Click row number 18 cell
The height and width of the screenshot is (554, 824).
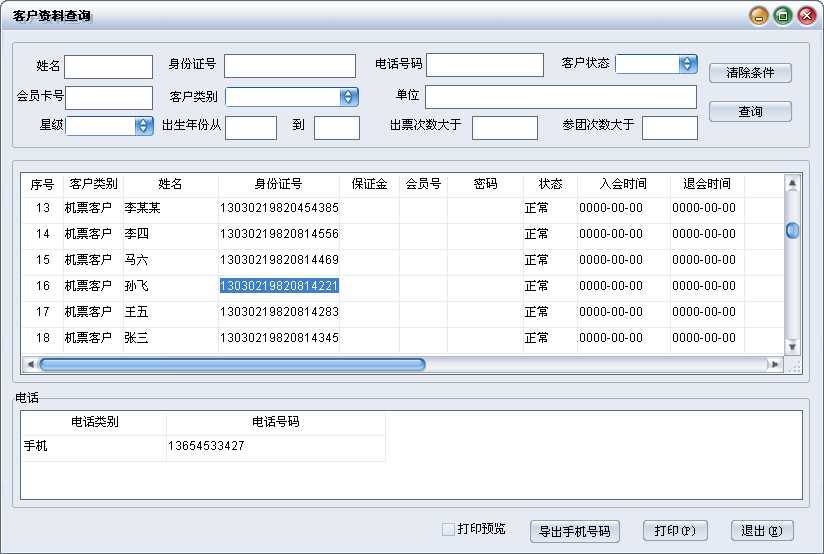click(x=43, y=338)
